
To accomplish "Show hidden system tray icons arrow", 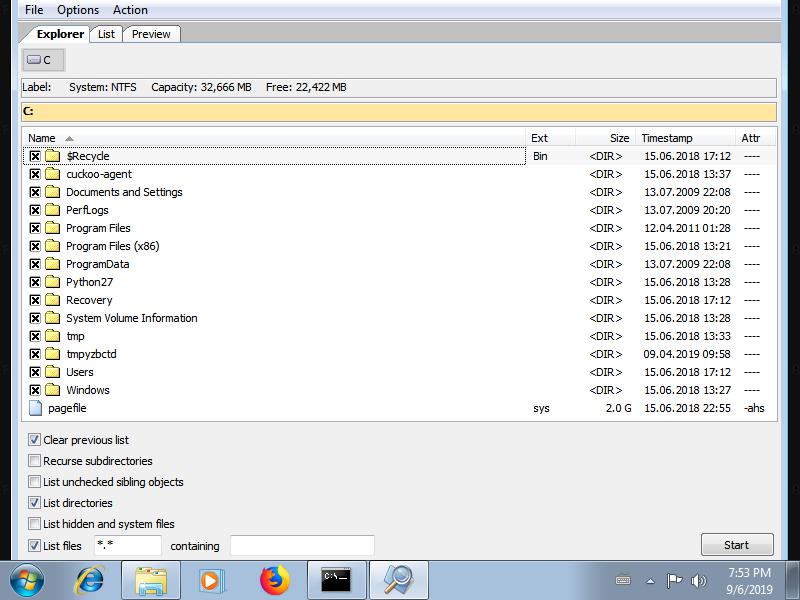I will pos(650,580).
